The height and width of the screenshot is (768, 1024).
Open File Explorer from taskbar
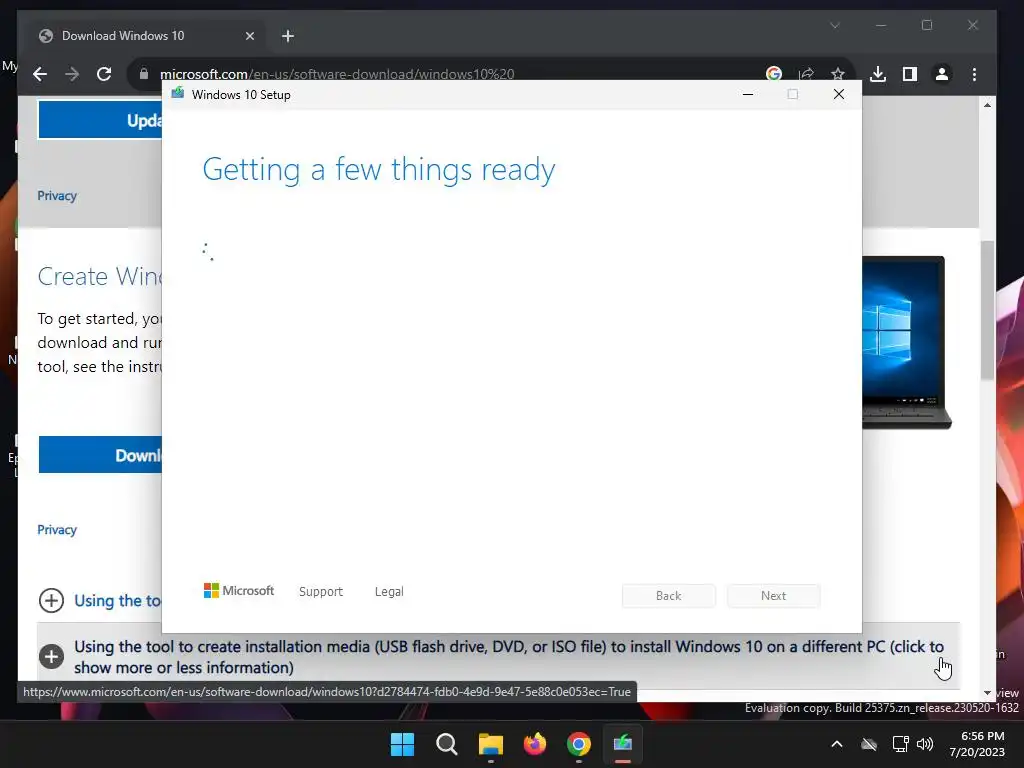tap(490, 744)
